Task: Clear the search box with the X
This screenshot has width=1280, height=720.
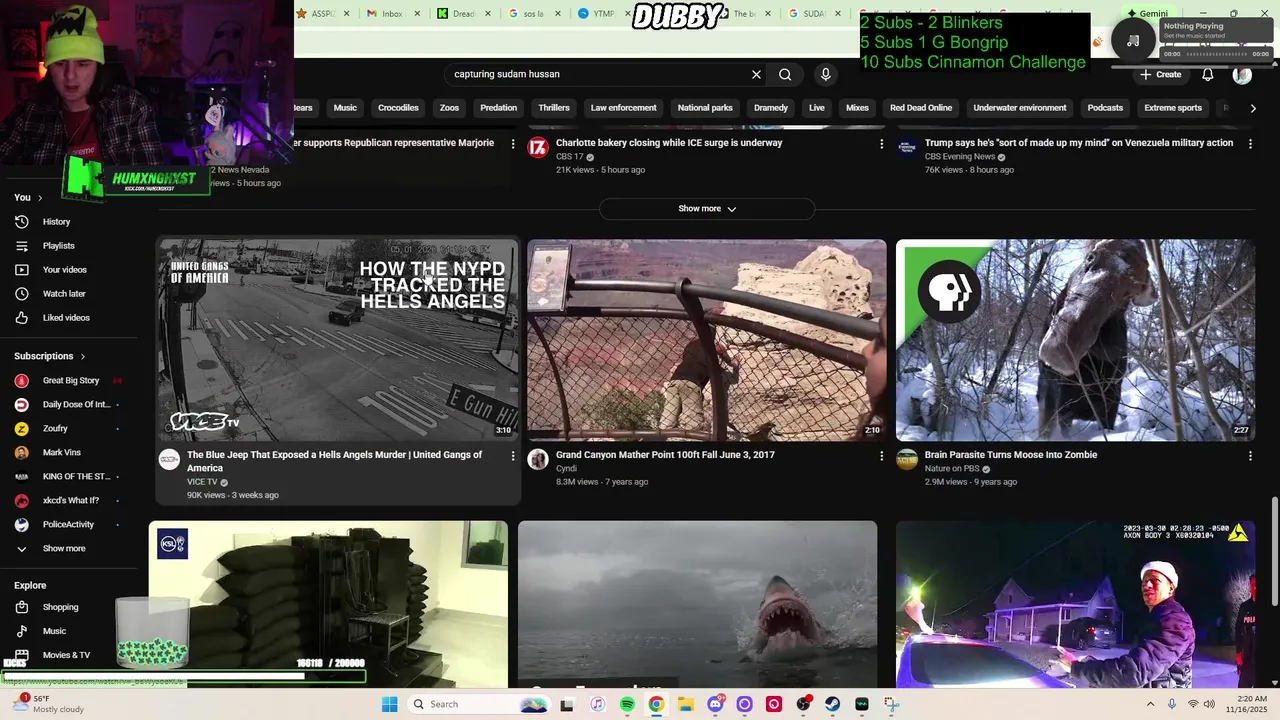Action: 756,74
